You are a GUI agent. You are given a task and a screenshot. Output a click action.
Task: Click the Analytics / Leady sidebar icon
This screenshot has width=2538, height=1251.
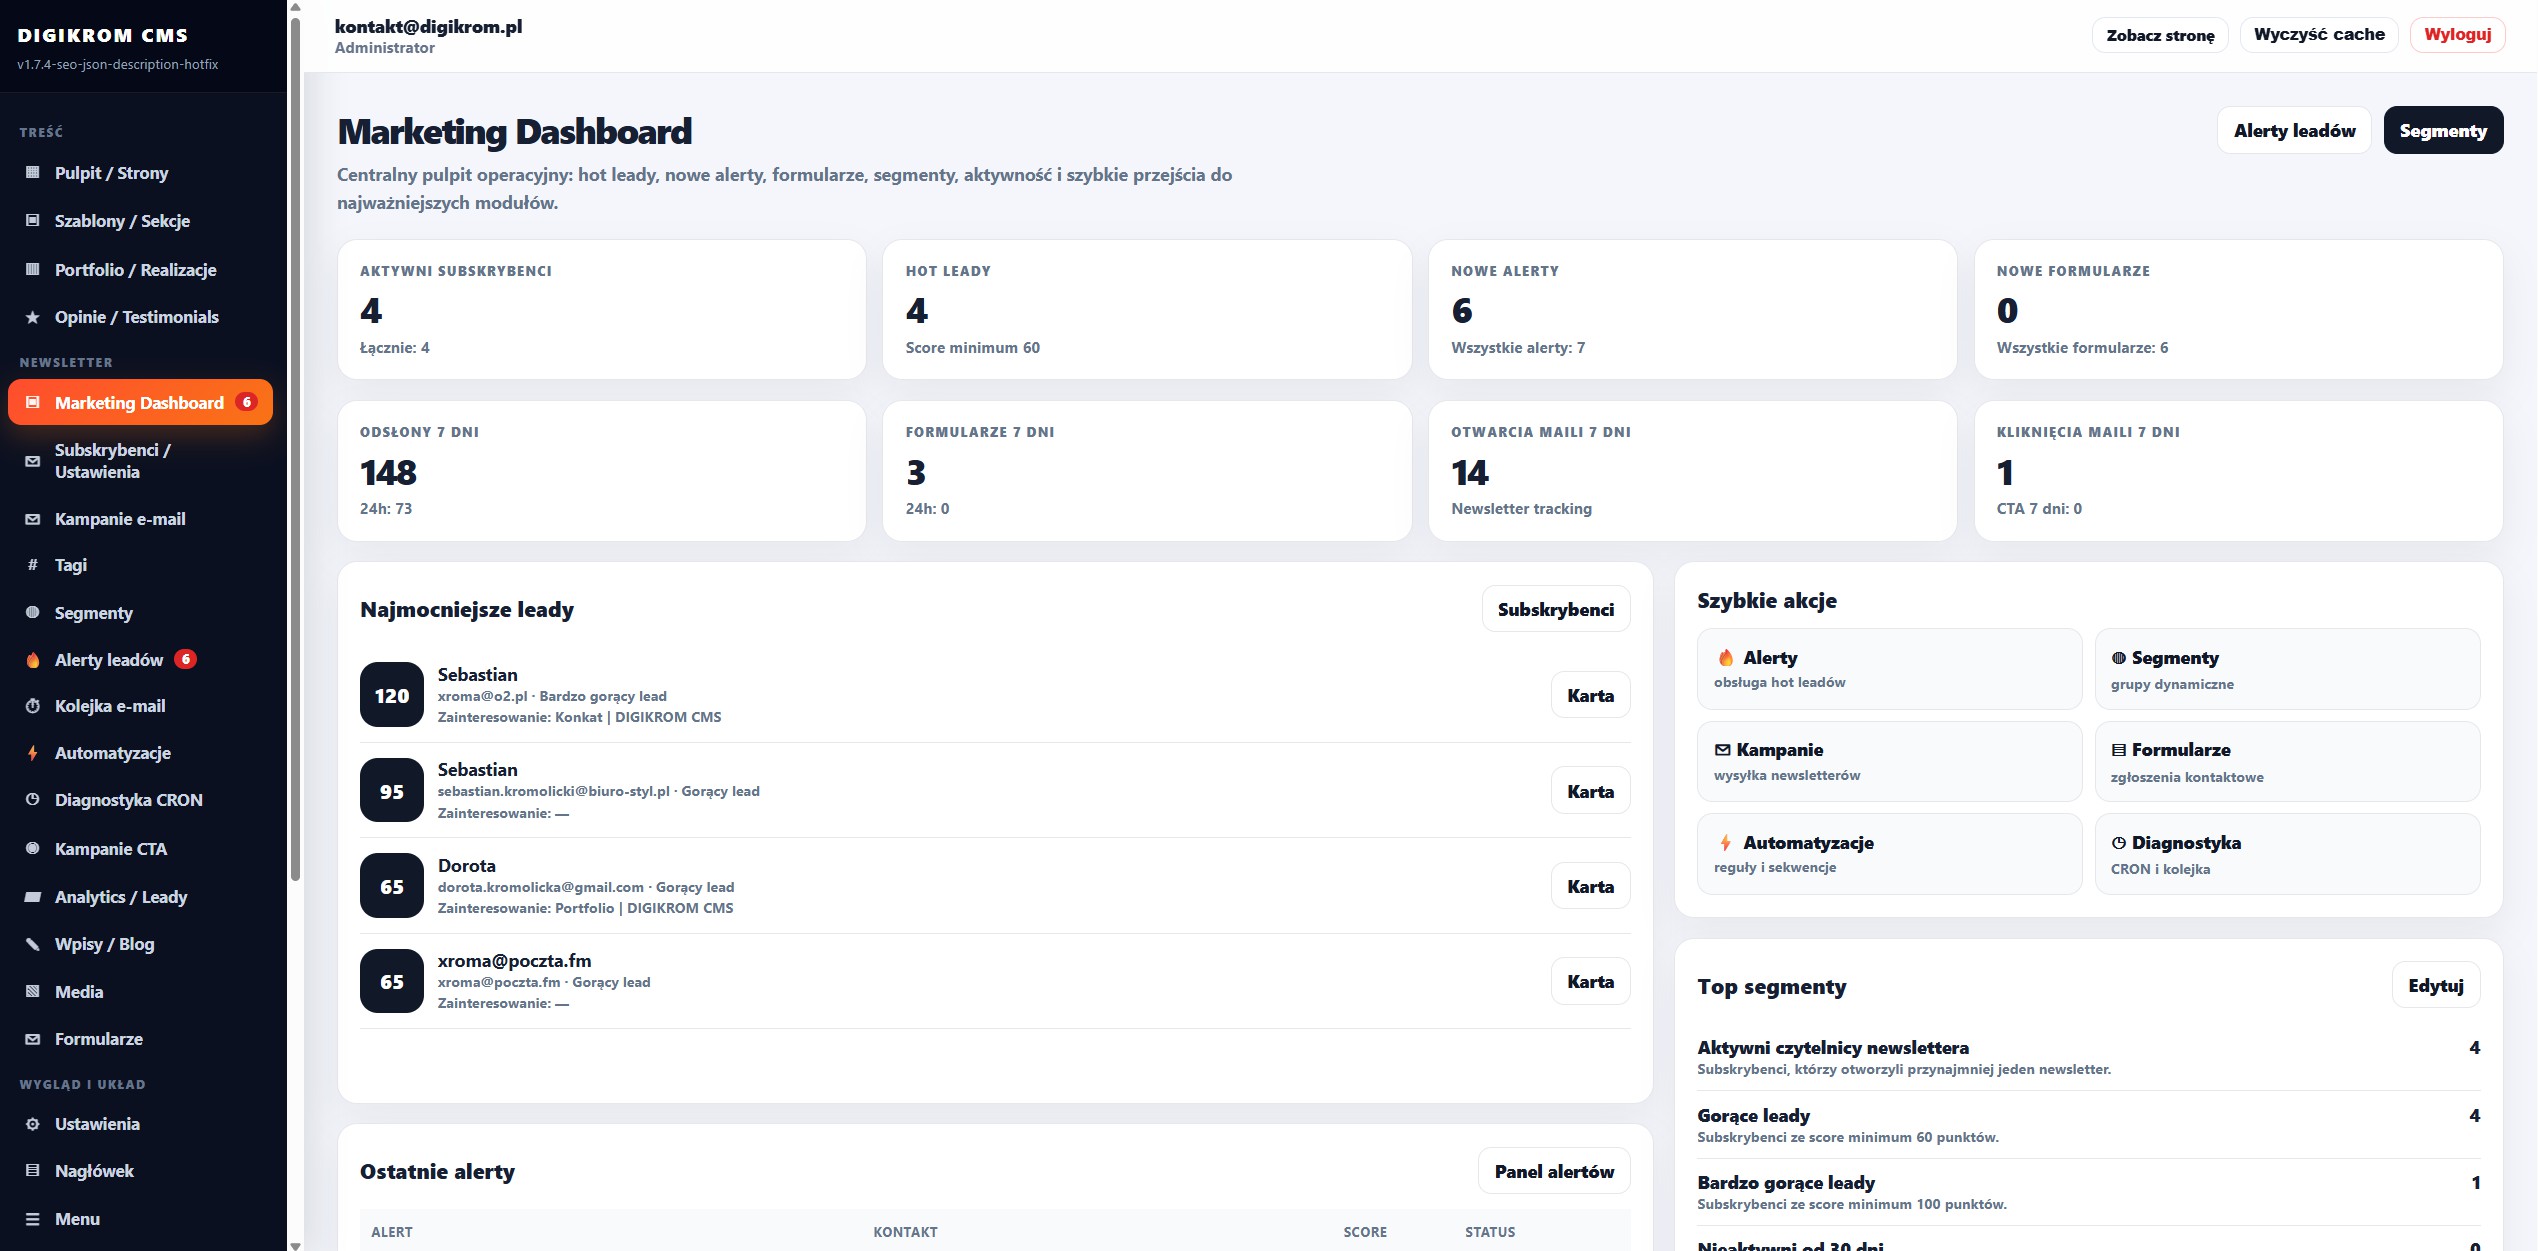coord(33,897)
